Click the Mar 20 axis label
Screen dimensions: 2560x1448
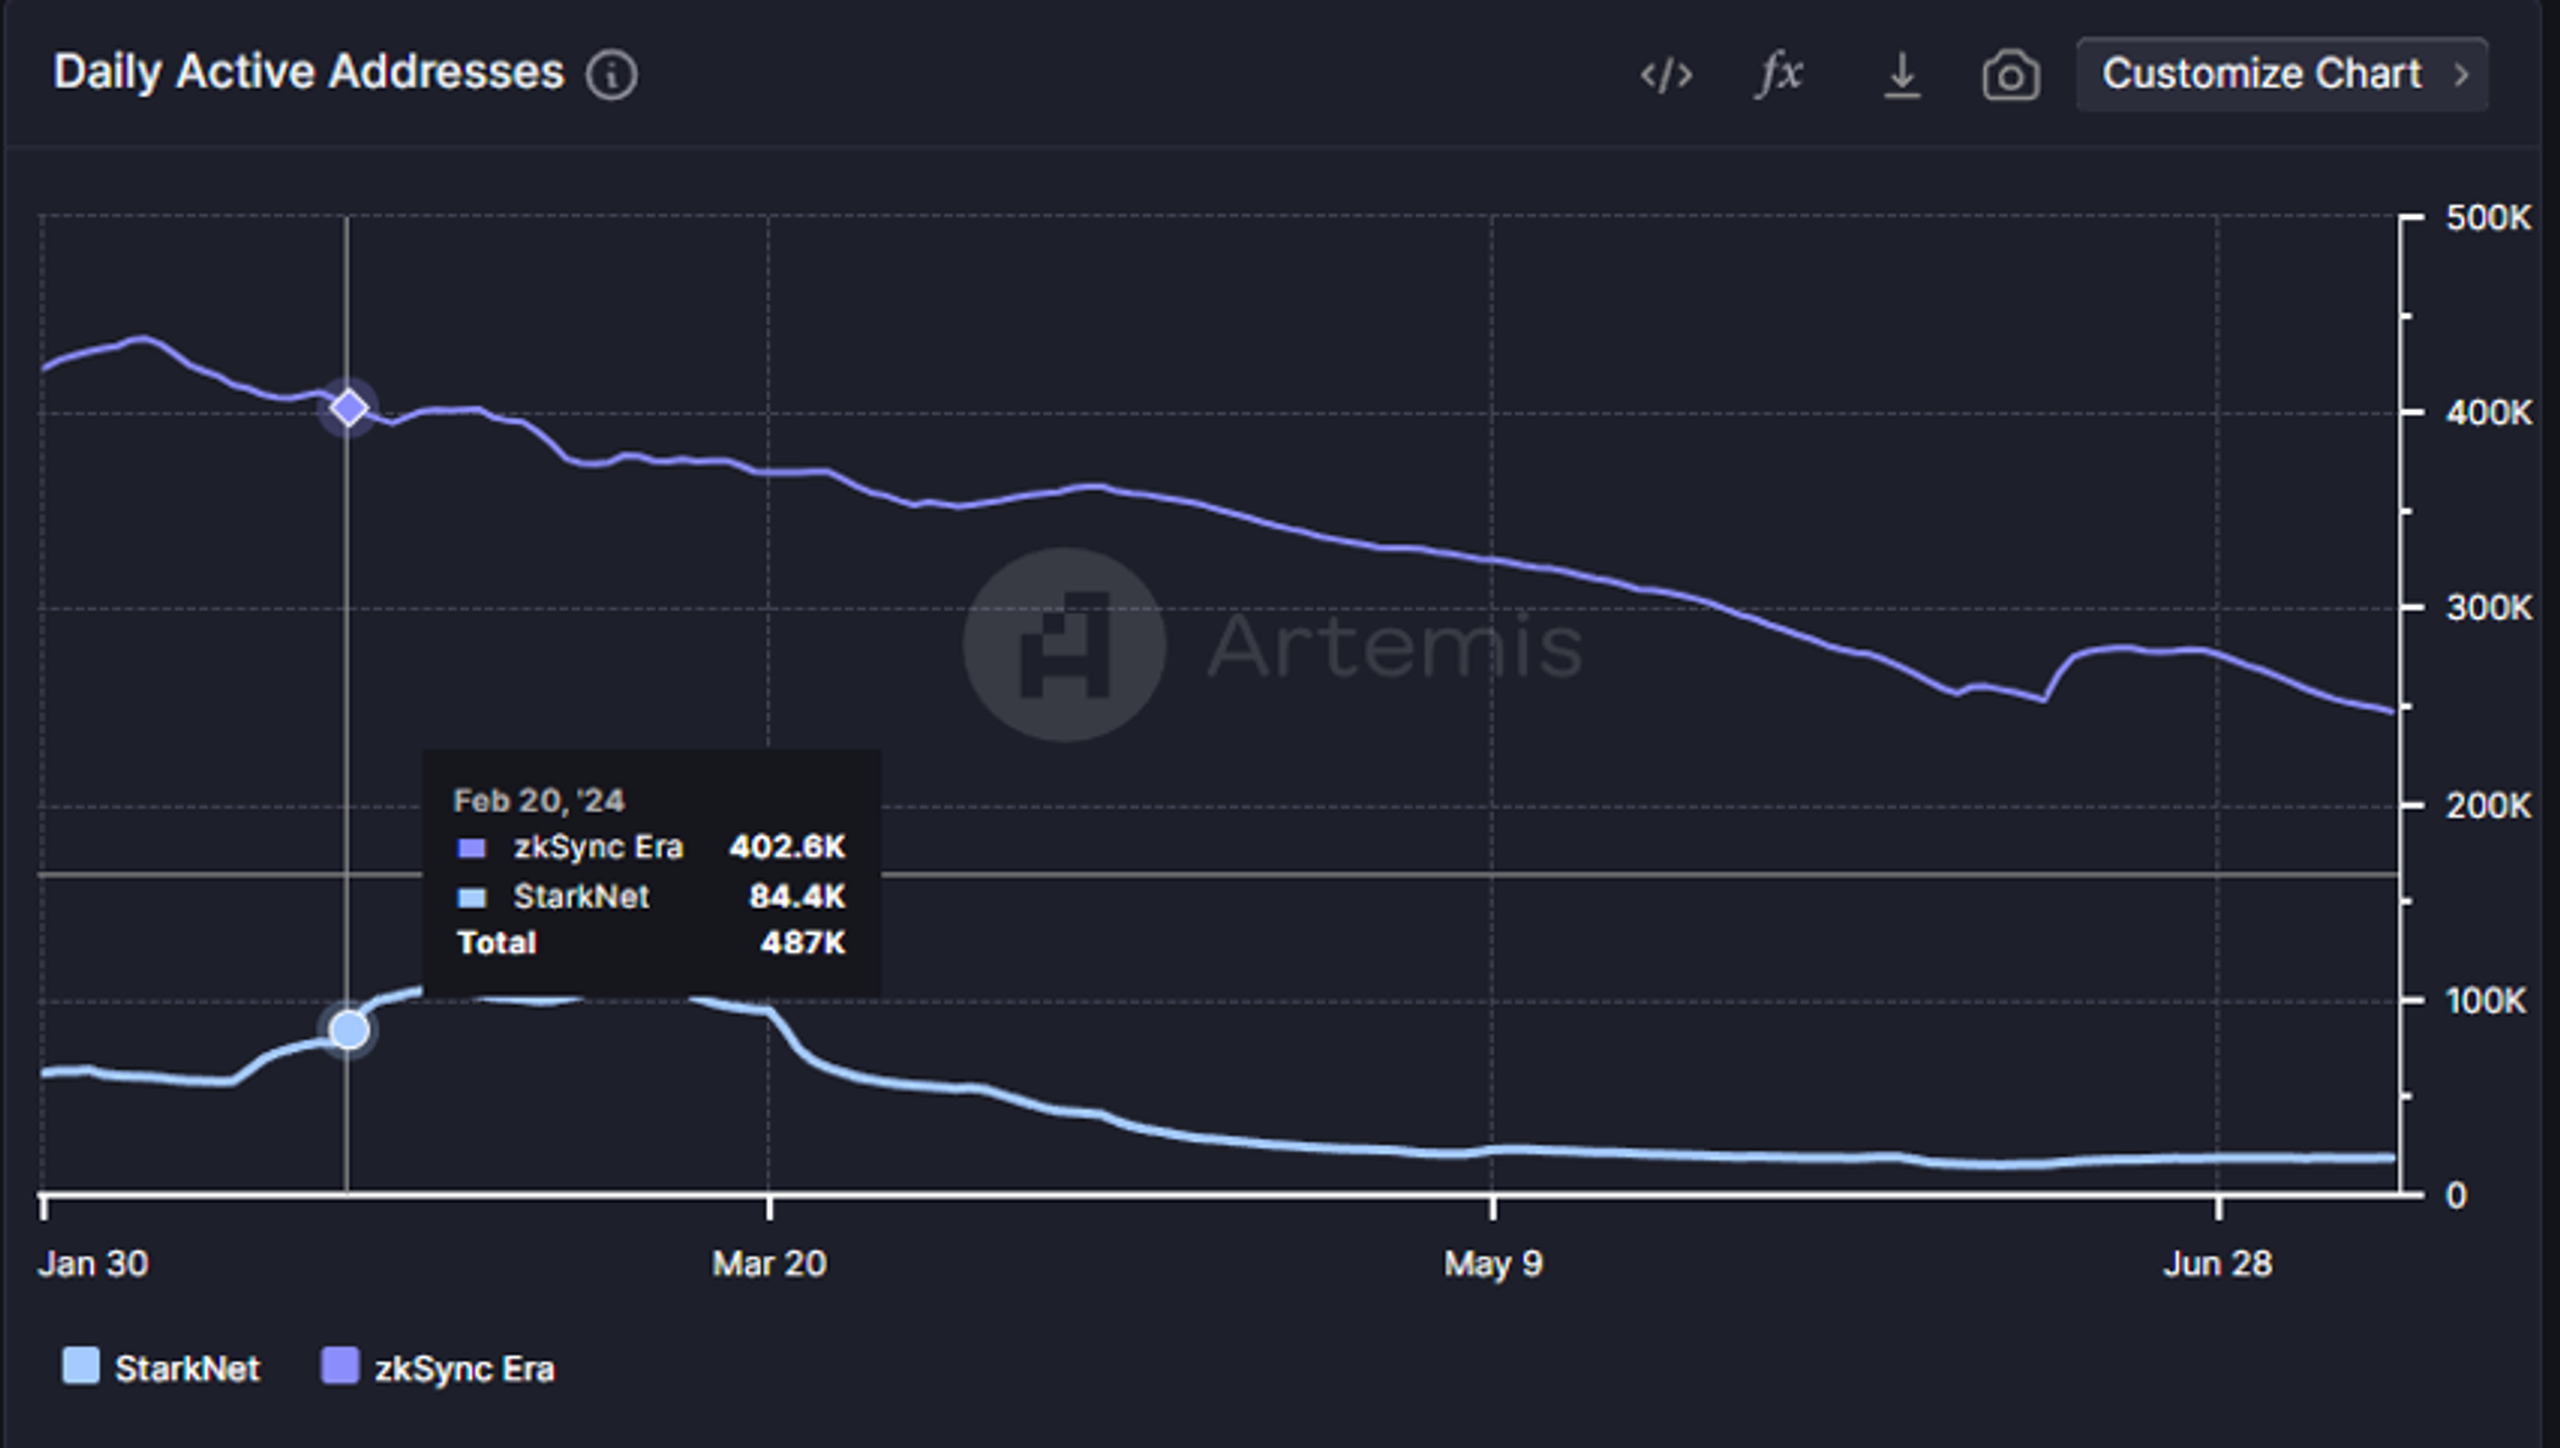pos(769,1264)
